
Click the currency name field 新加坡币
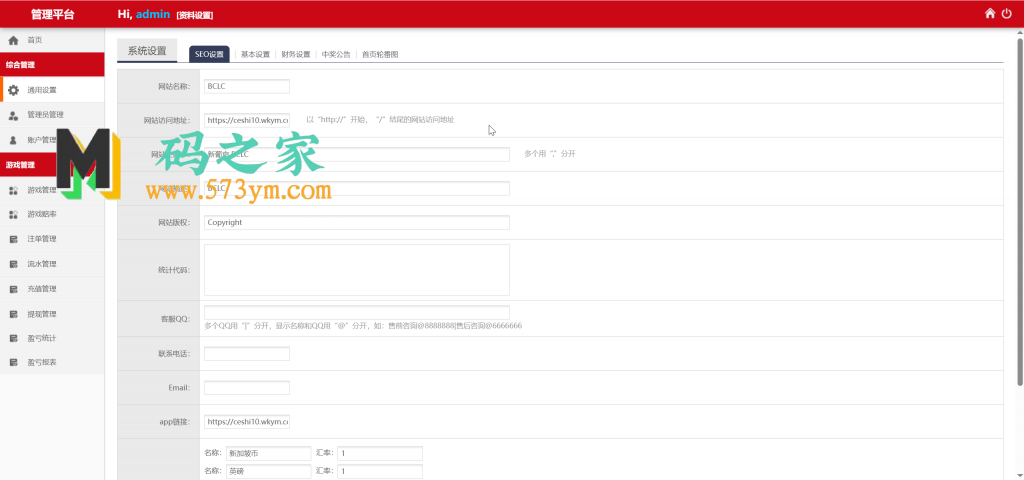[x=268, y=453]
